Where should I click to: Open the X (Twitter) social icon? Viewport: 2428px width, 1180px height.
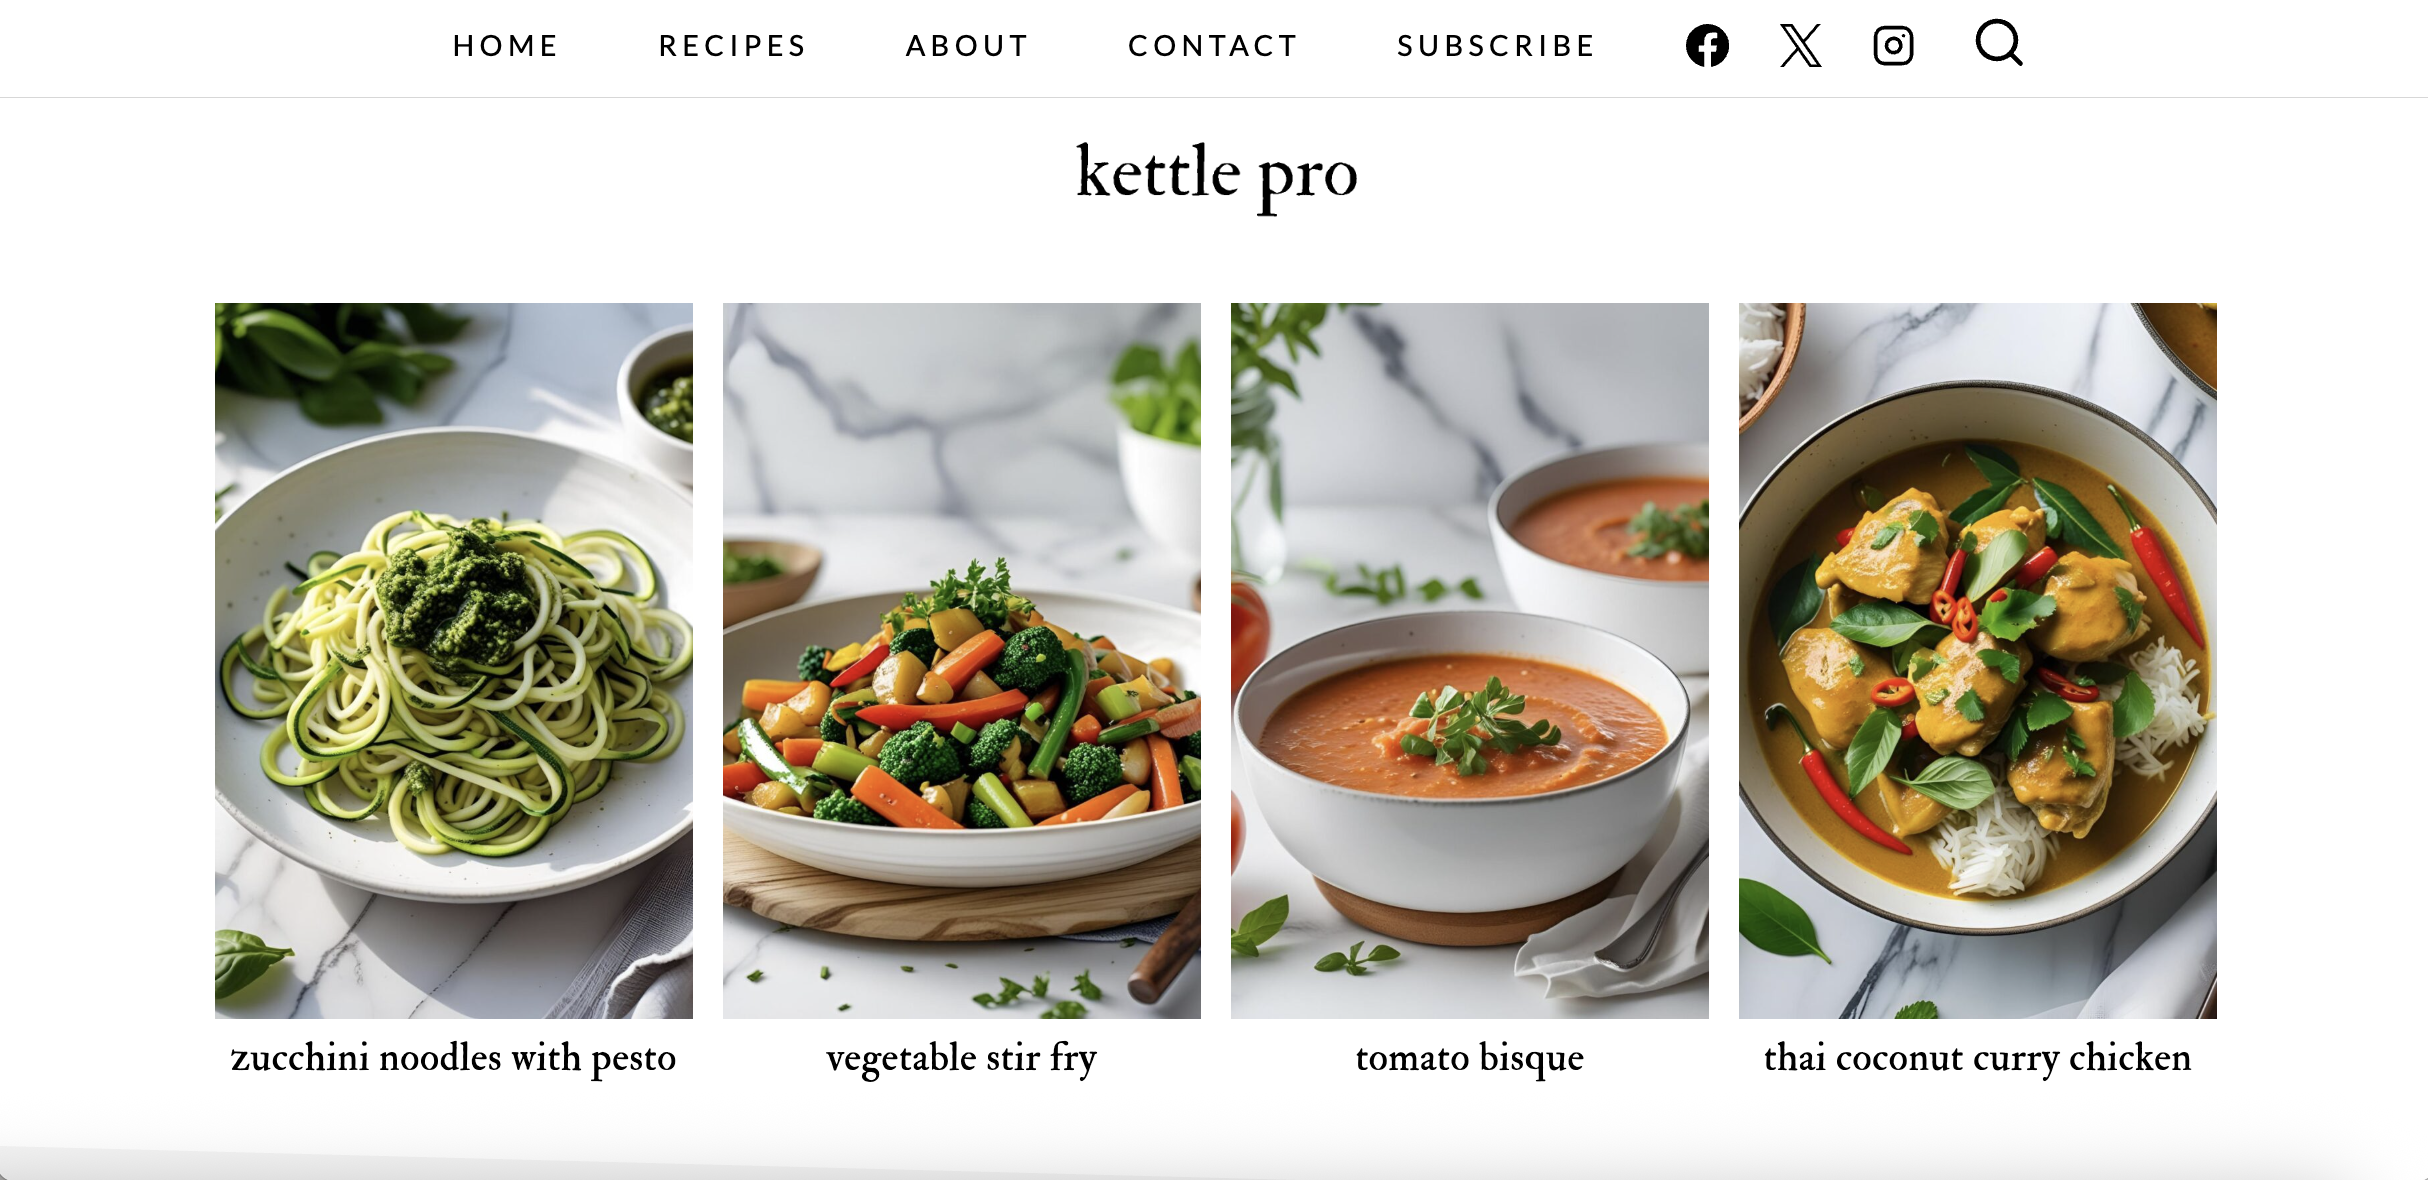click(1800, 46)
